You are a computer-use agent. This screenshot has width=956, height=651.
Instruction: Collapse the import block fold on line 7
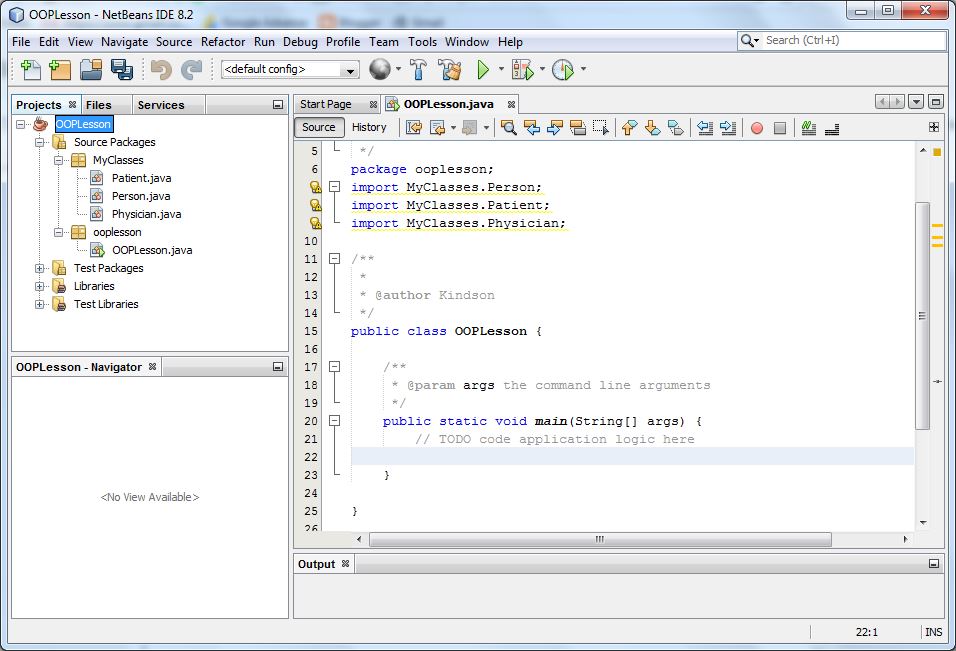point(334,187)
